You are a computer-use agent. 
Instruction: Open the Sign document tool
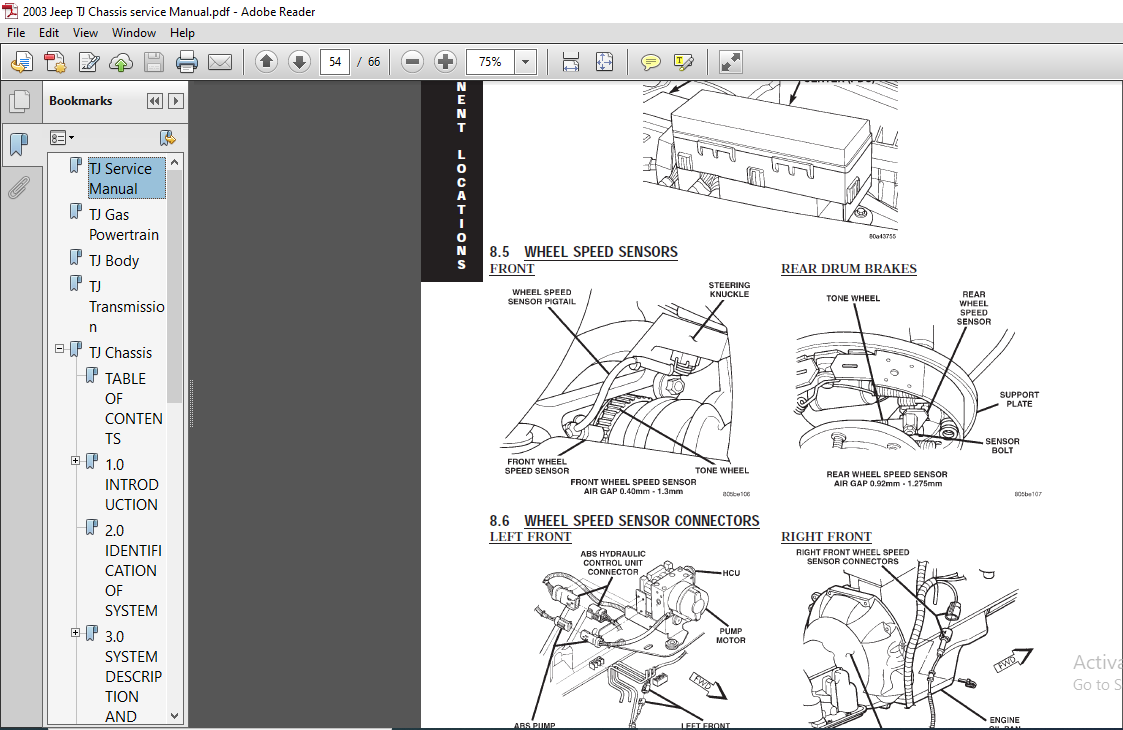89,62
